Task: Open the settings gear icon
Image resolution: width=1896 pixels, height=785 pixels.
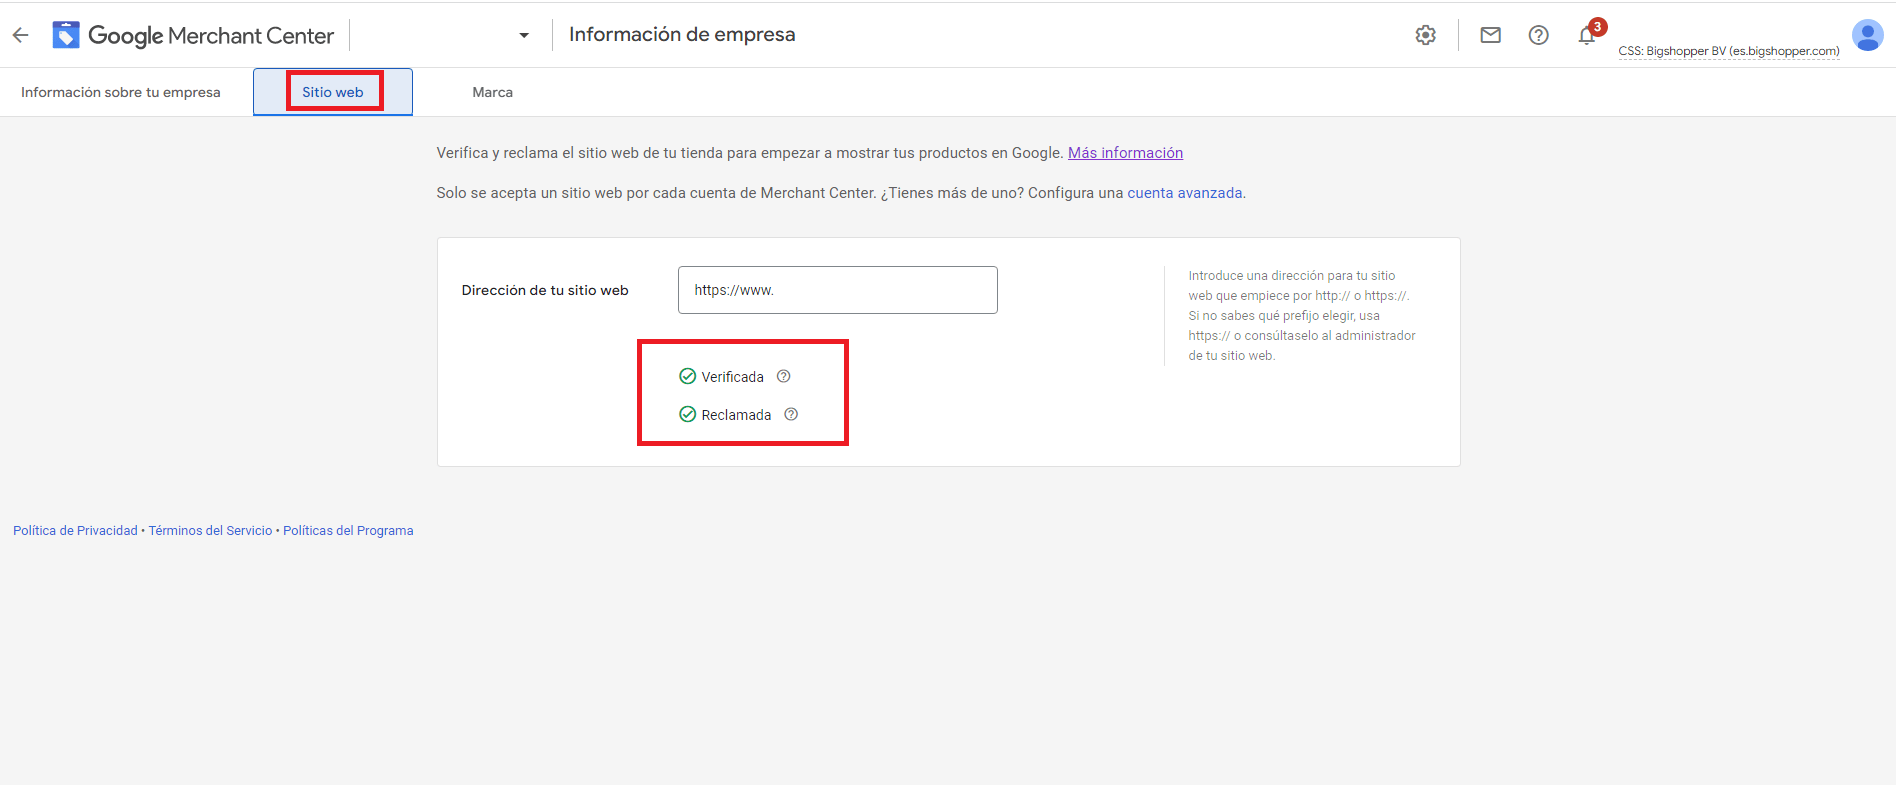Action: tap(1425, 35)
